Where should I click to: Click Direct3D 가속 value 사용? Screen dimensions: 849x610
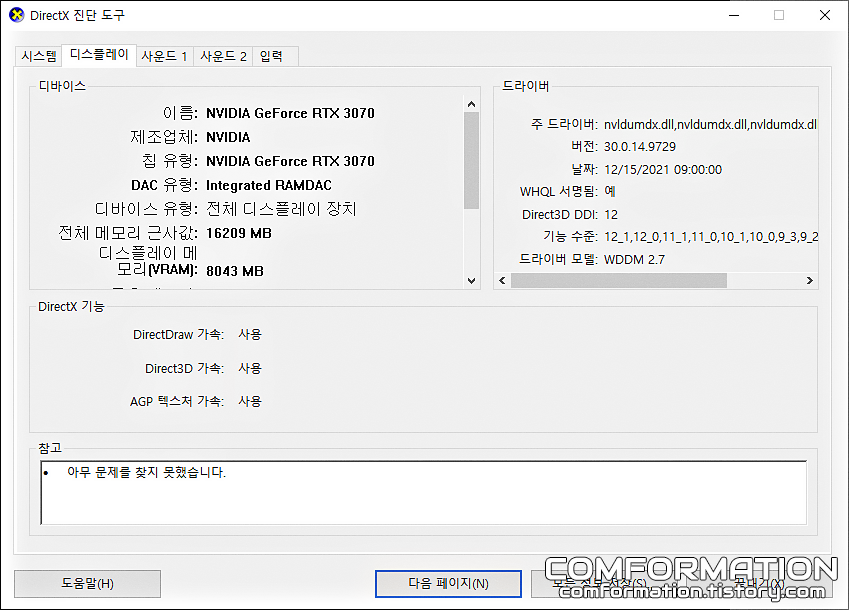pyautogui.click(x=250, y=369)
